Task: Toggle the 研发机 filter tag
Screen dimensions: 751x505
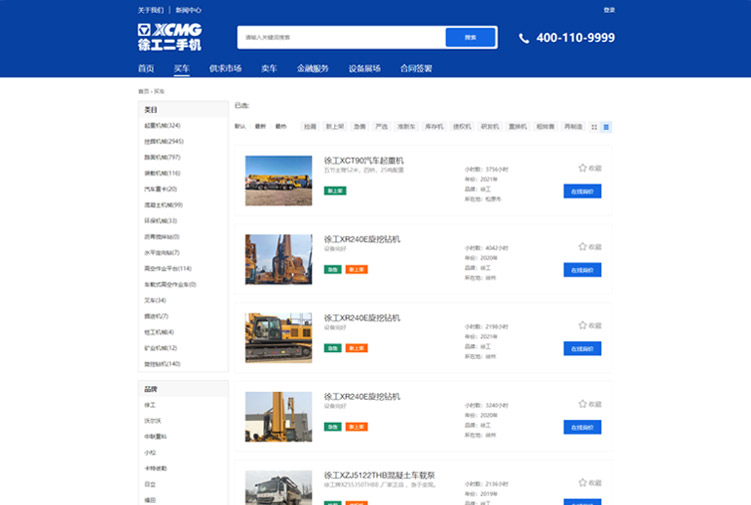Action: pyautogui.click(x=489, y=126)
